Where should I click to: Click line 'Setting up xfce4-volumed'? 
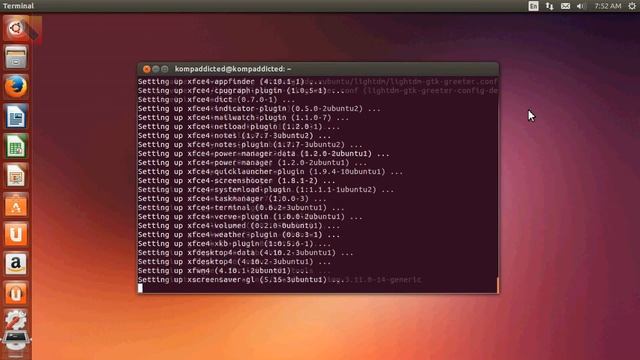[239, 225]
